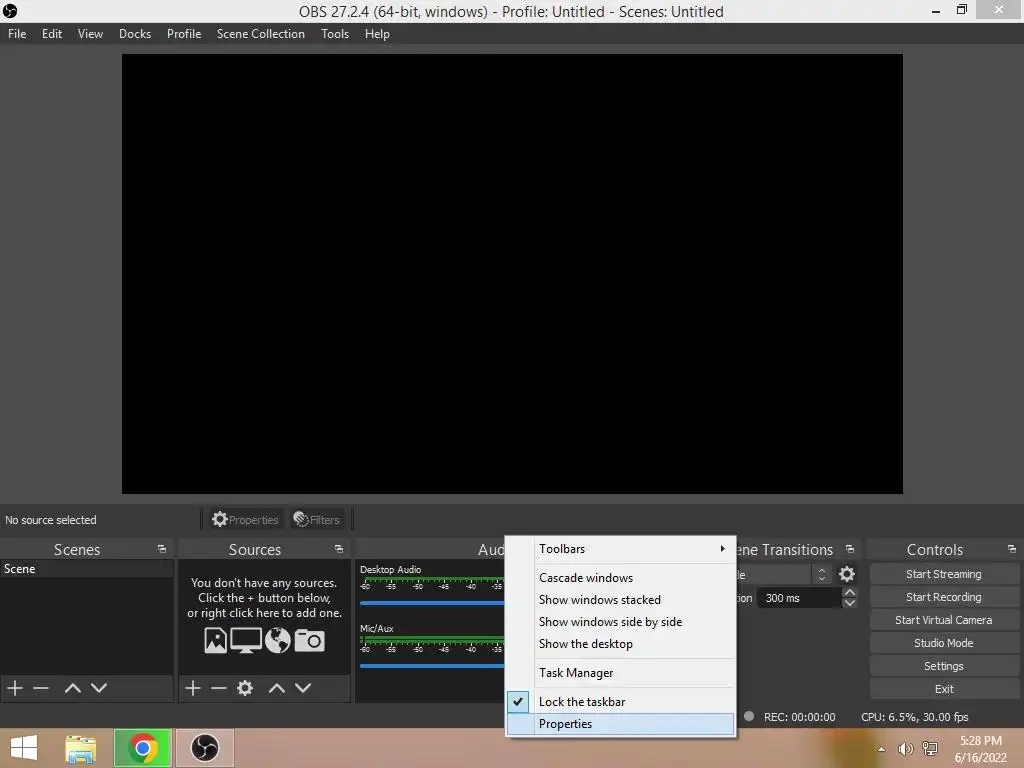Enable Studio Mode
1024x768 pixels.
pos(944,643)
